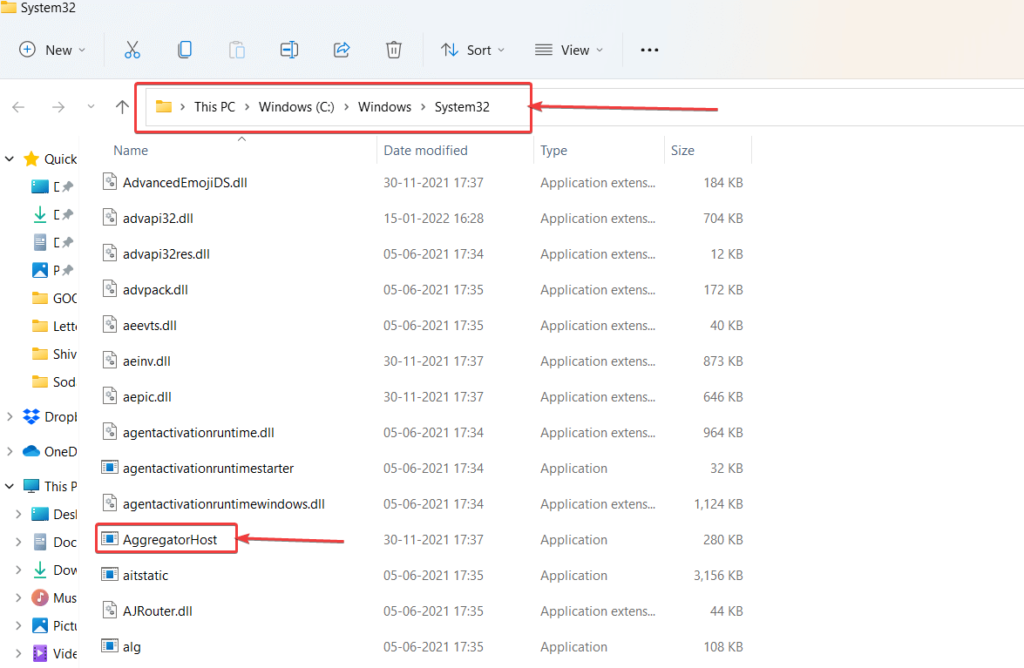The height and width of the screenshot is (668, 1024).
Task: Expand the Downloads folder node
Action: (x=18, y=570)
